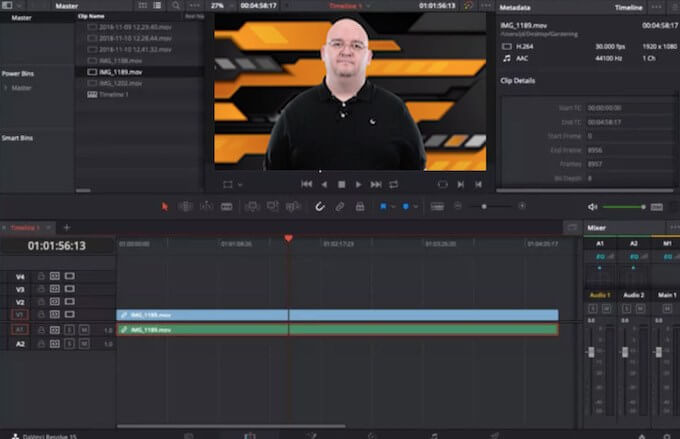Screen dimensions: 680x439
Task: Mute audio track A2
Action: (x=84, y=344)
